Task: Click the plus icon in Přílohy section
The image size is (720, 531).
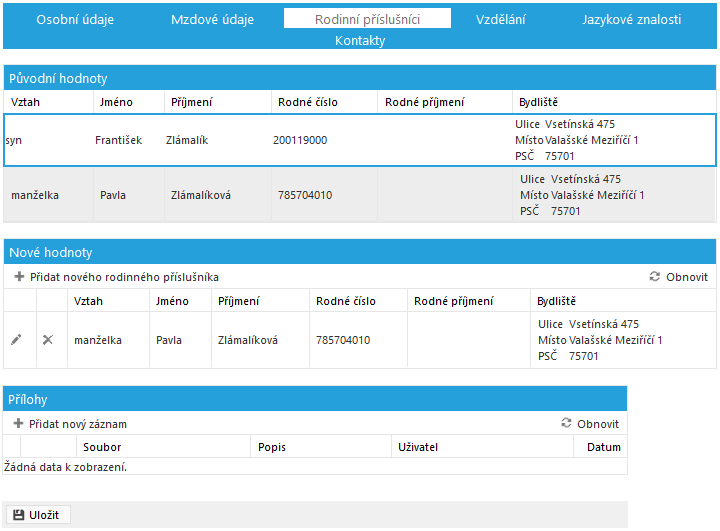Action: click(18, 424)
